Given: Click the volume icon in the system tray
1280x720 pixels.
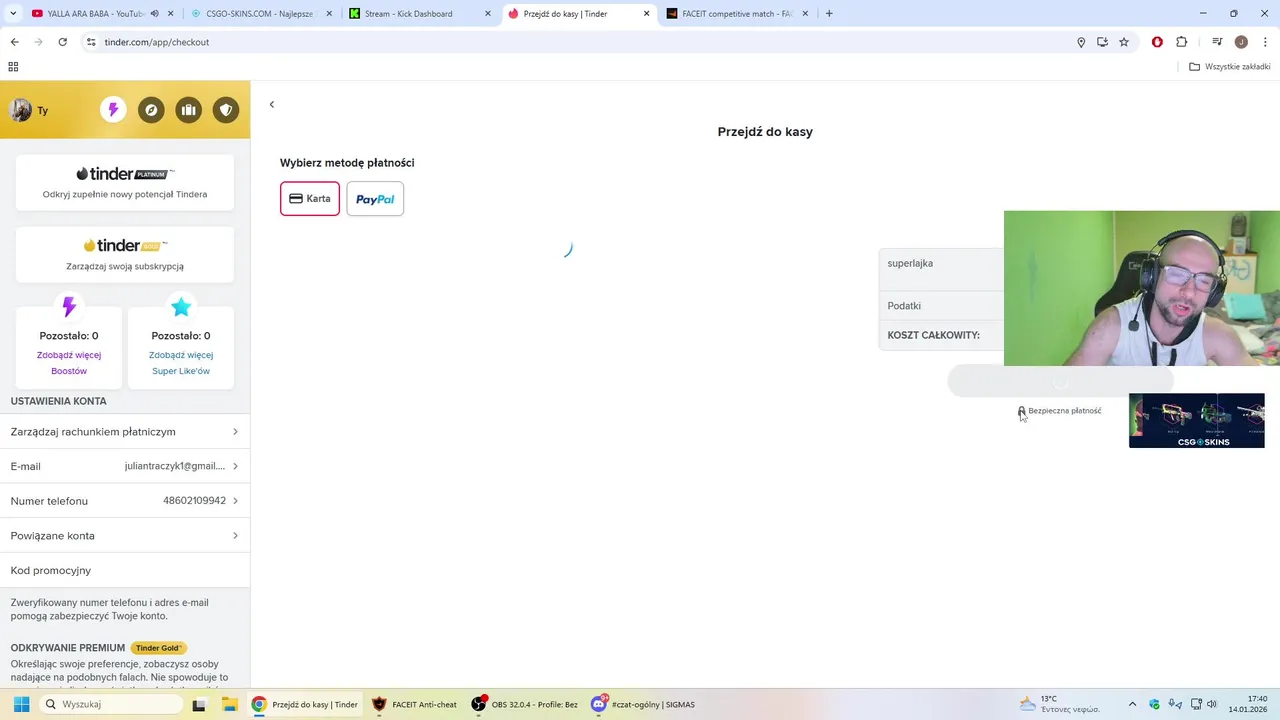Looking at the screenshot, I should click(1211, 704).
